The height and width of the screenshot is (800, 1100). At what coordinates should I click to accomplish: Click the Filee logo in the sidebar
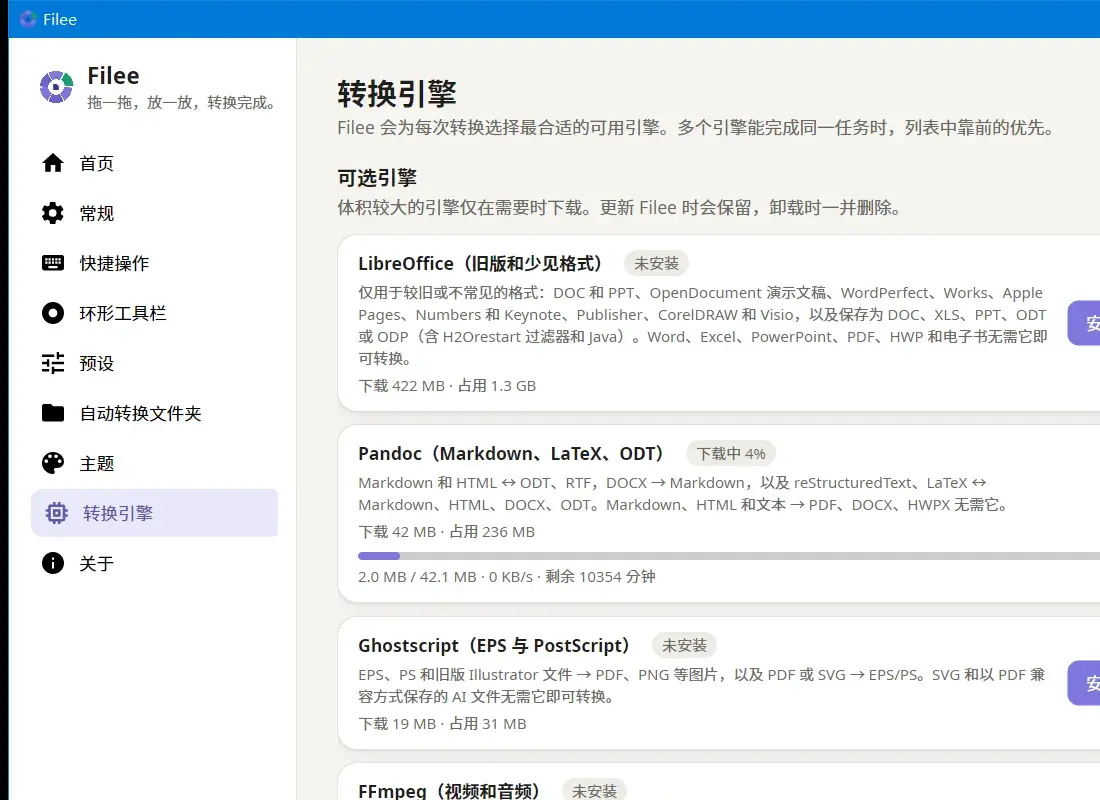pos(56,87)
